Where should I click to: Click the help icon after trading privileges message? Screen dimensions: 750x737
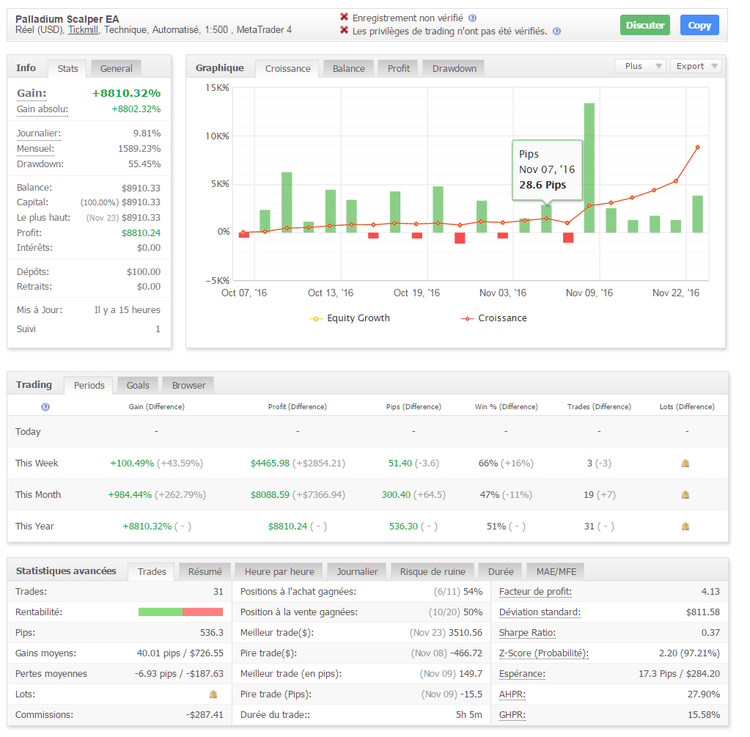pyautogui.click(x=557, y=32)
